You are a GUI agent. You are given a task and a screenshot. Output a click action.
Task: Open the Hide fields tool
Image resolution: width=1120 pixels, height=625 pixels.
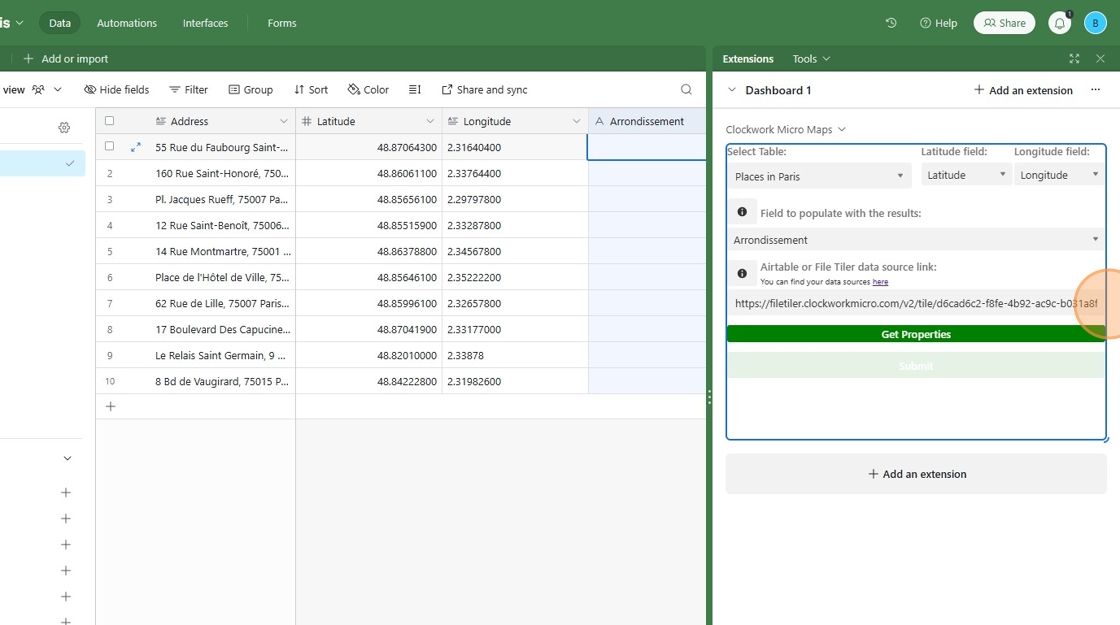tap(116, 89)
